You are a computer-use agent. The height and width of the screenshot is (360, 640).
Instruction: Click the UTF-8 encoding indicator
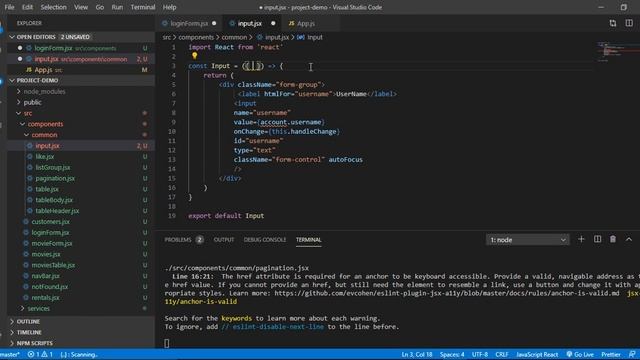tap(480, 354)
